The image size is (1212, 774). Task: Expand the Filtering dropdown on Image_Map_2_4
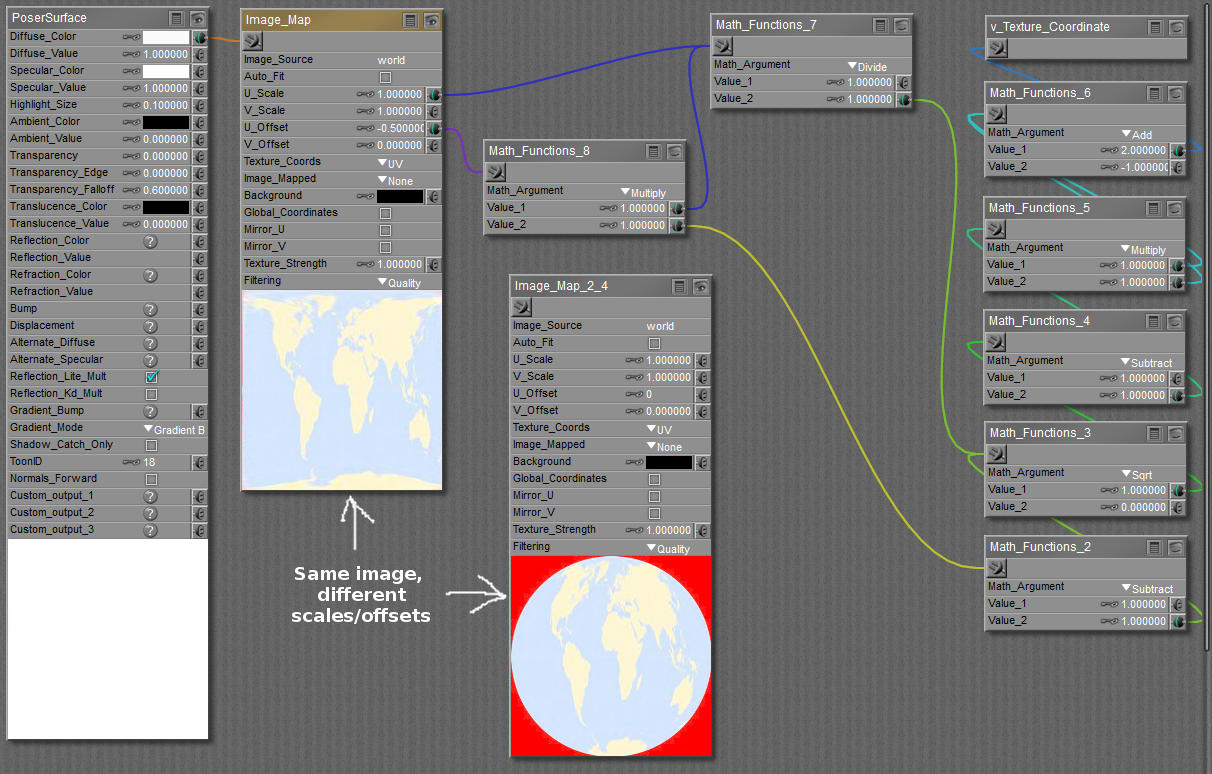(668, 548)
